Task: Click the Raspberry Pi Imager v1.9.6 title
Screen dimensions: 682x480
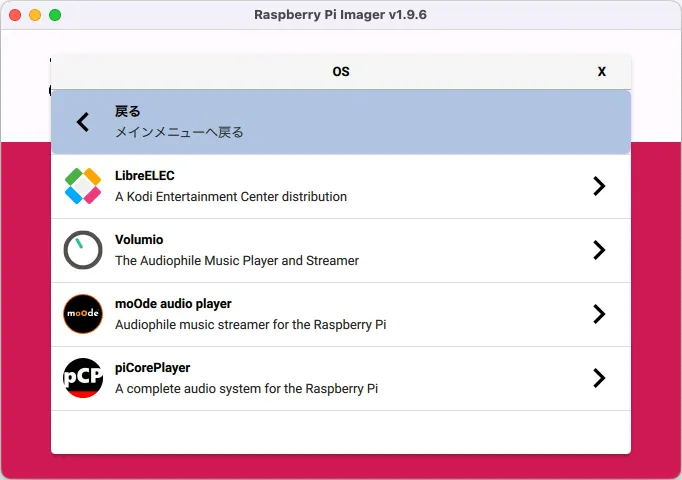Action: pos(341,15)
